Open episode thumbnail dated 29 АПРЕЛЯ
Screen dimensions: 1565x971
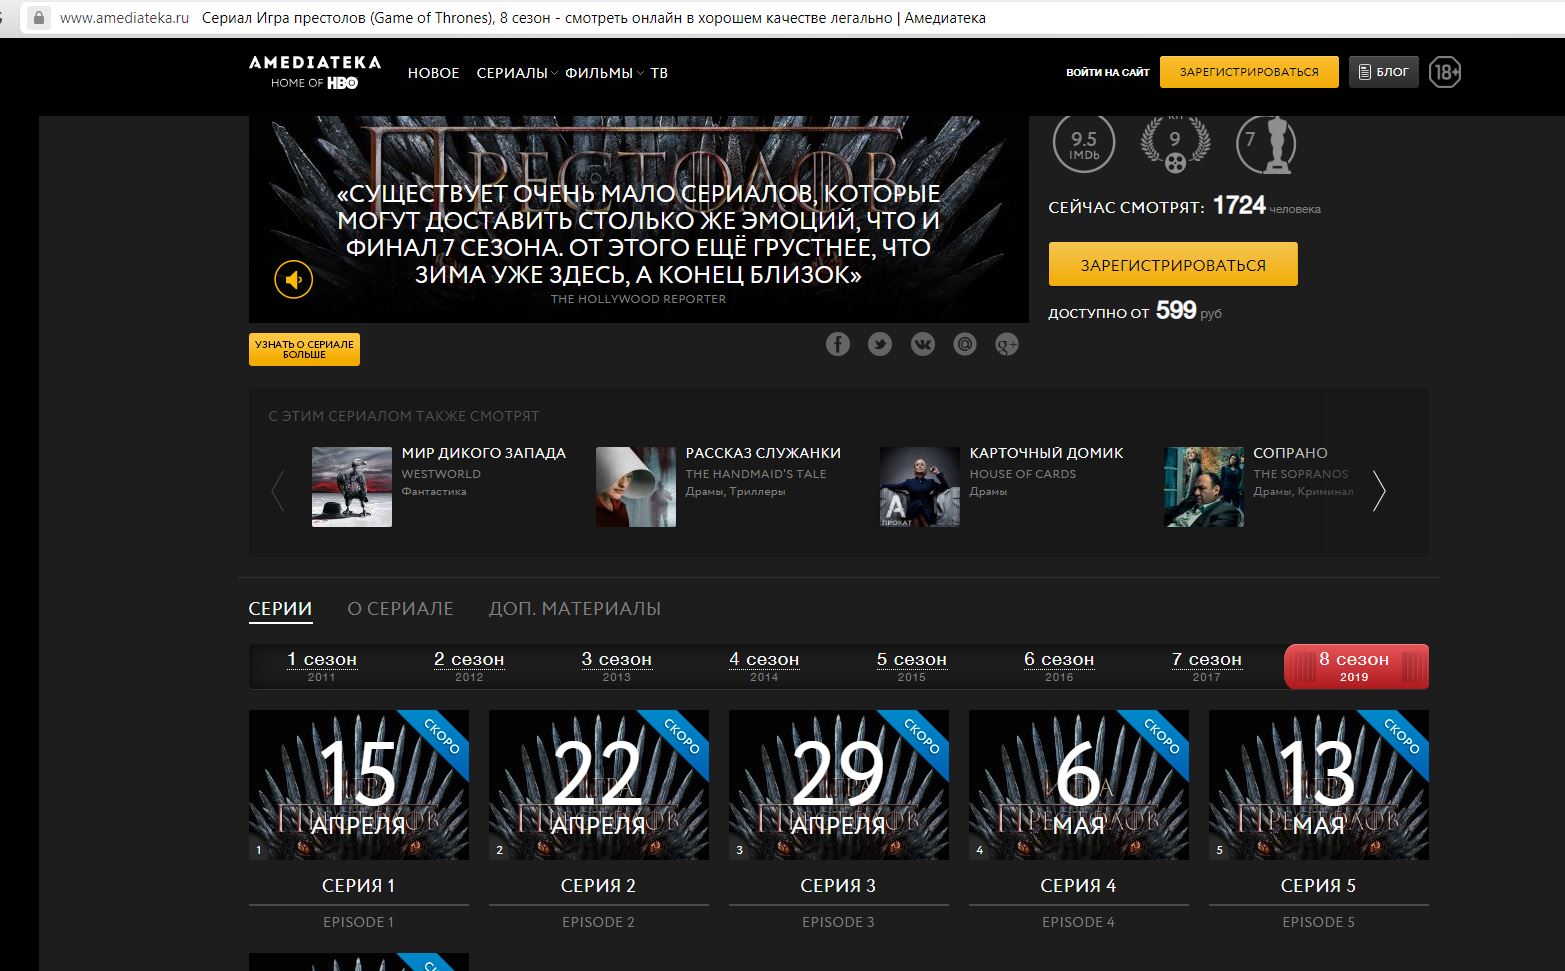[839, 785]
